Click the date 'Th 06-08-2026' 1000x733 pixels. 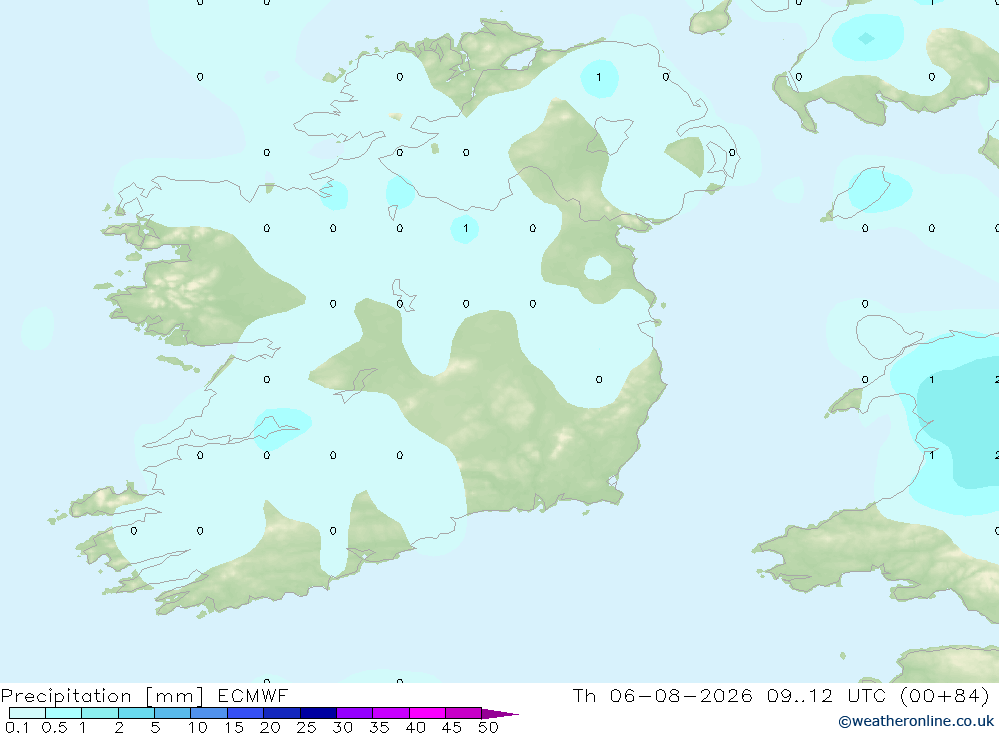(x=662, y=695)
